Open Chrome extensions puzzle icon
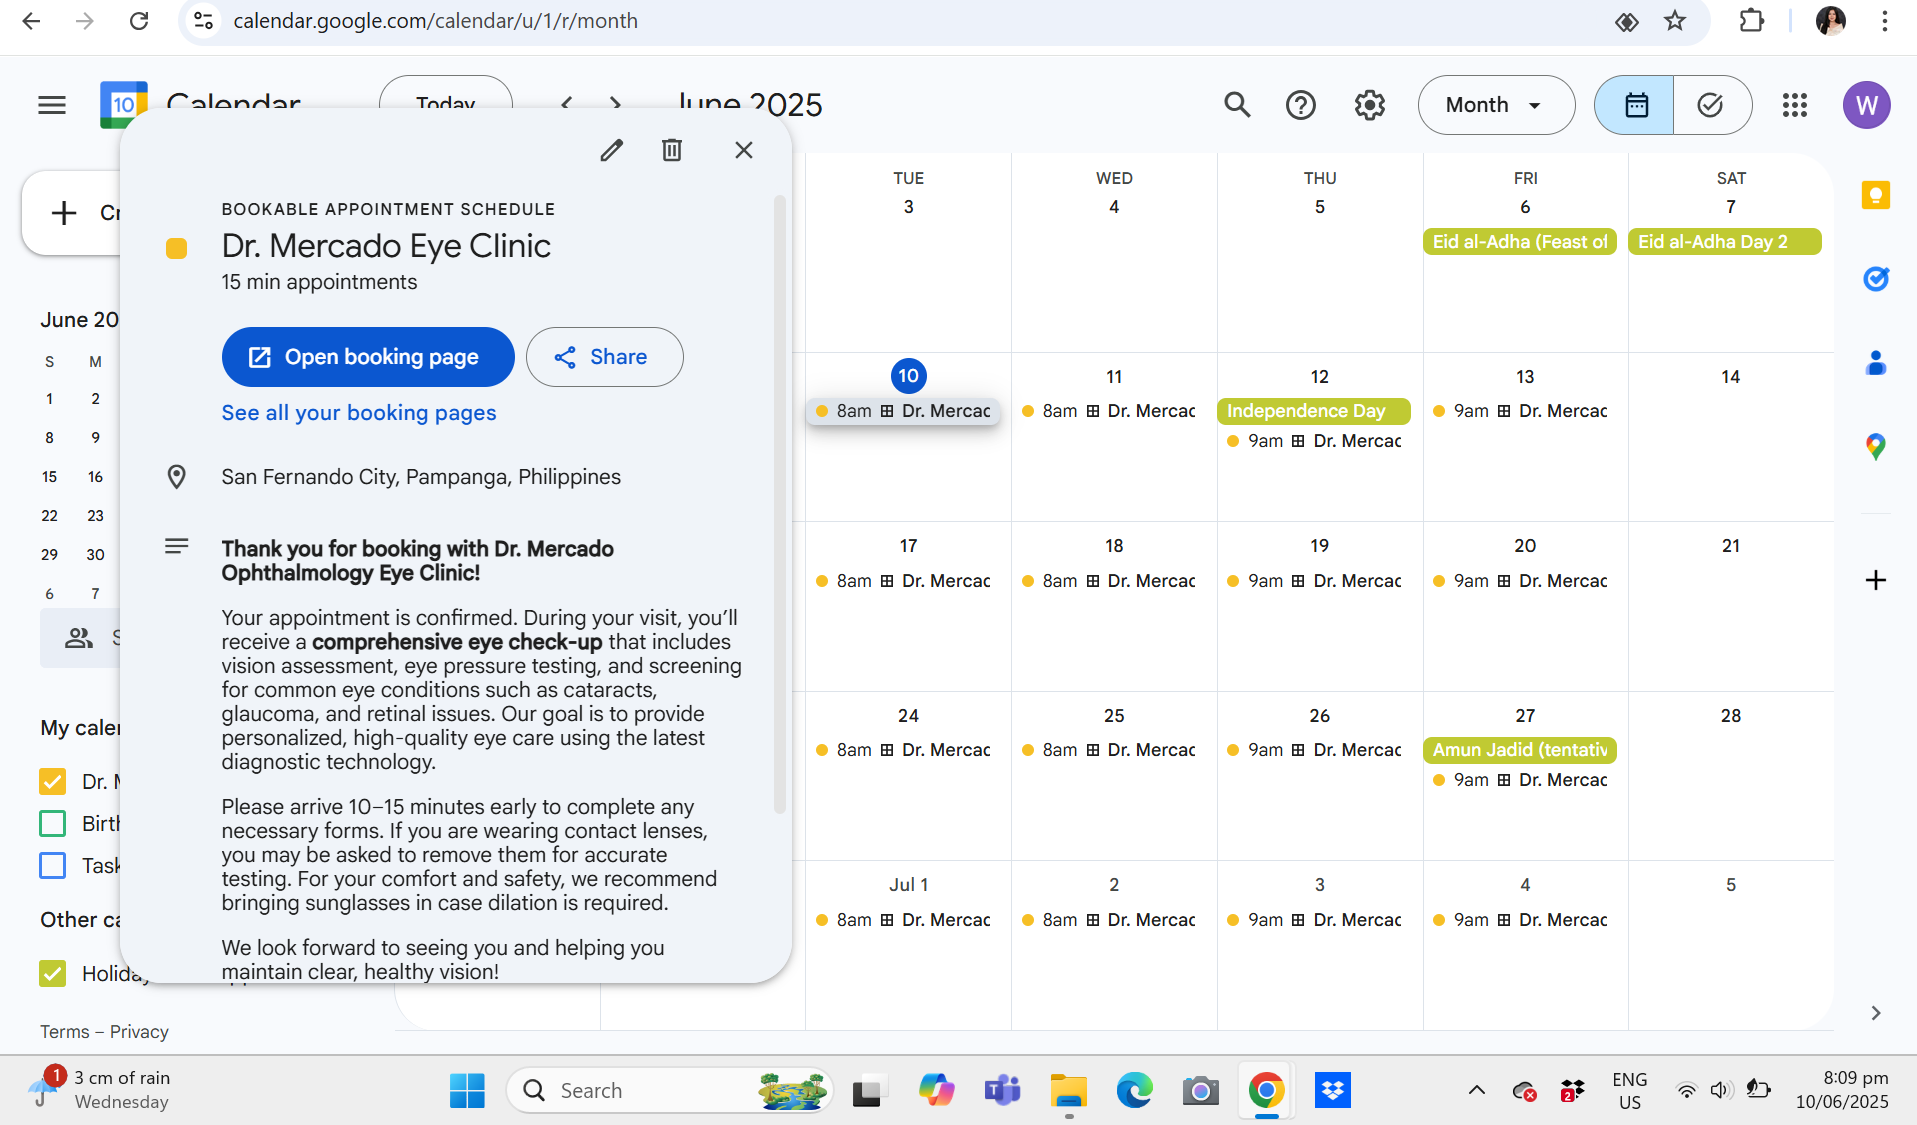This screenshot has height=1125, width=1917. pyautogui.click(x=1751, y=21)
